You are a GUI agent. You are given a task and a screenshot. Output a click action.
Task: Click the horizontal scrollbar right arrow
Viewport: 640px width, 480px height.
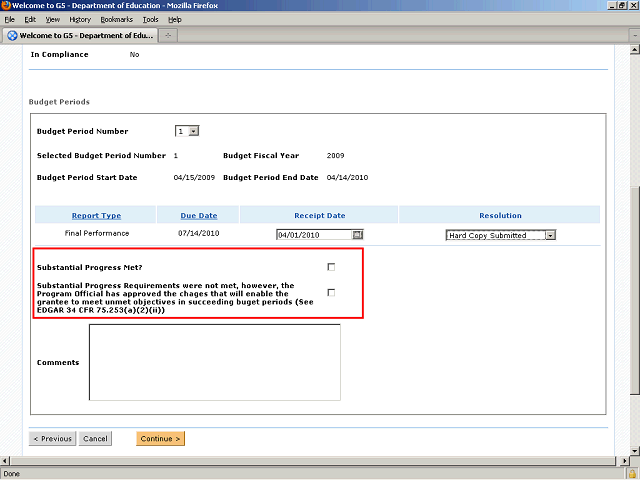coord(624,461)
